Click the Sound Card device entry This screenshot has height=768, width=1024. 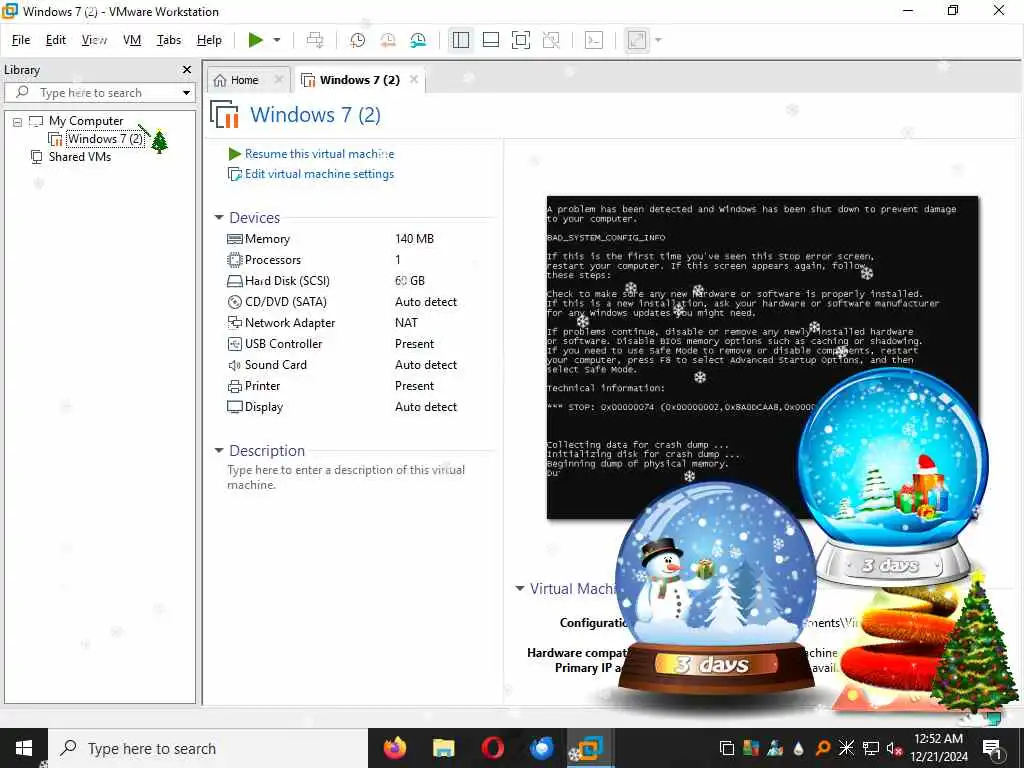(x=275, y=364)
